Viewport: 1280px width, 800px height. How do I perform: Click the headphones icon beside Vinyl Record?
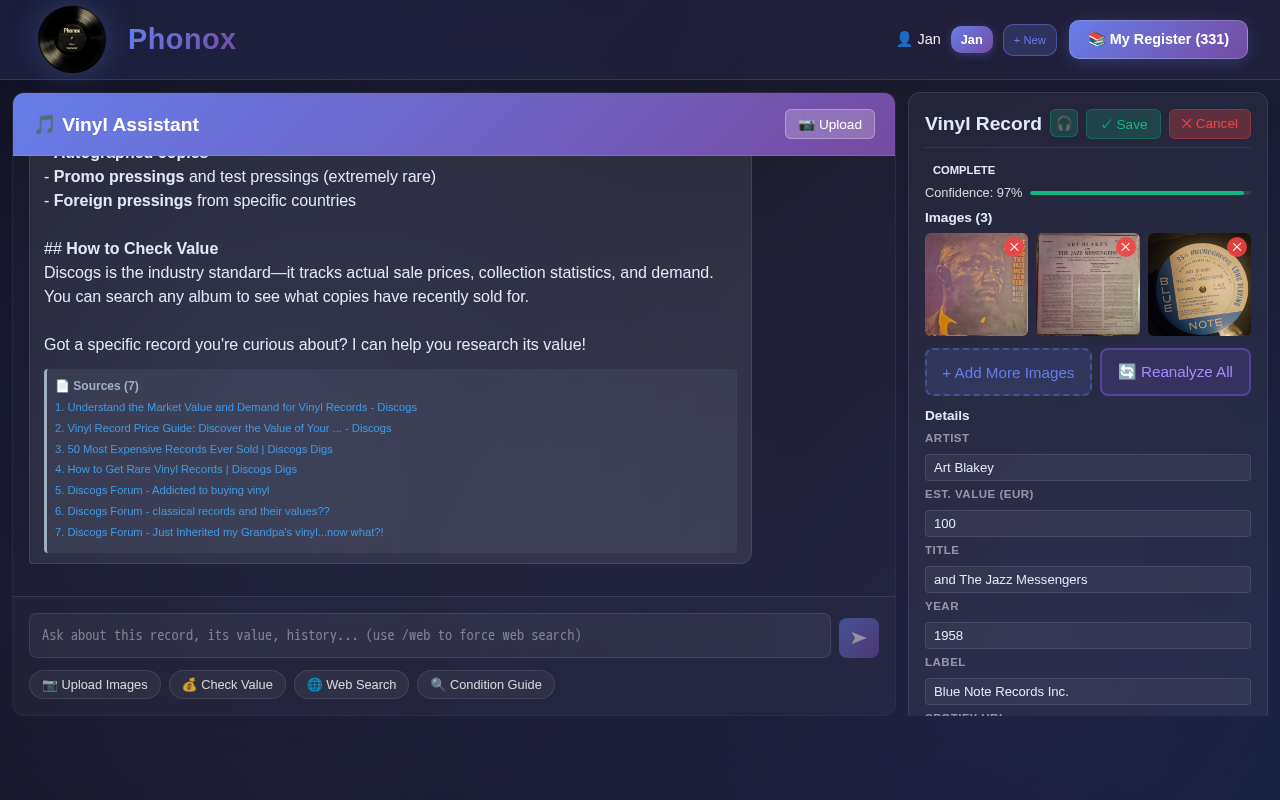point(1064,124)
